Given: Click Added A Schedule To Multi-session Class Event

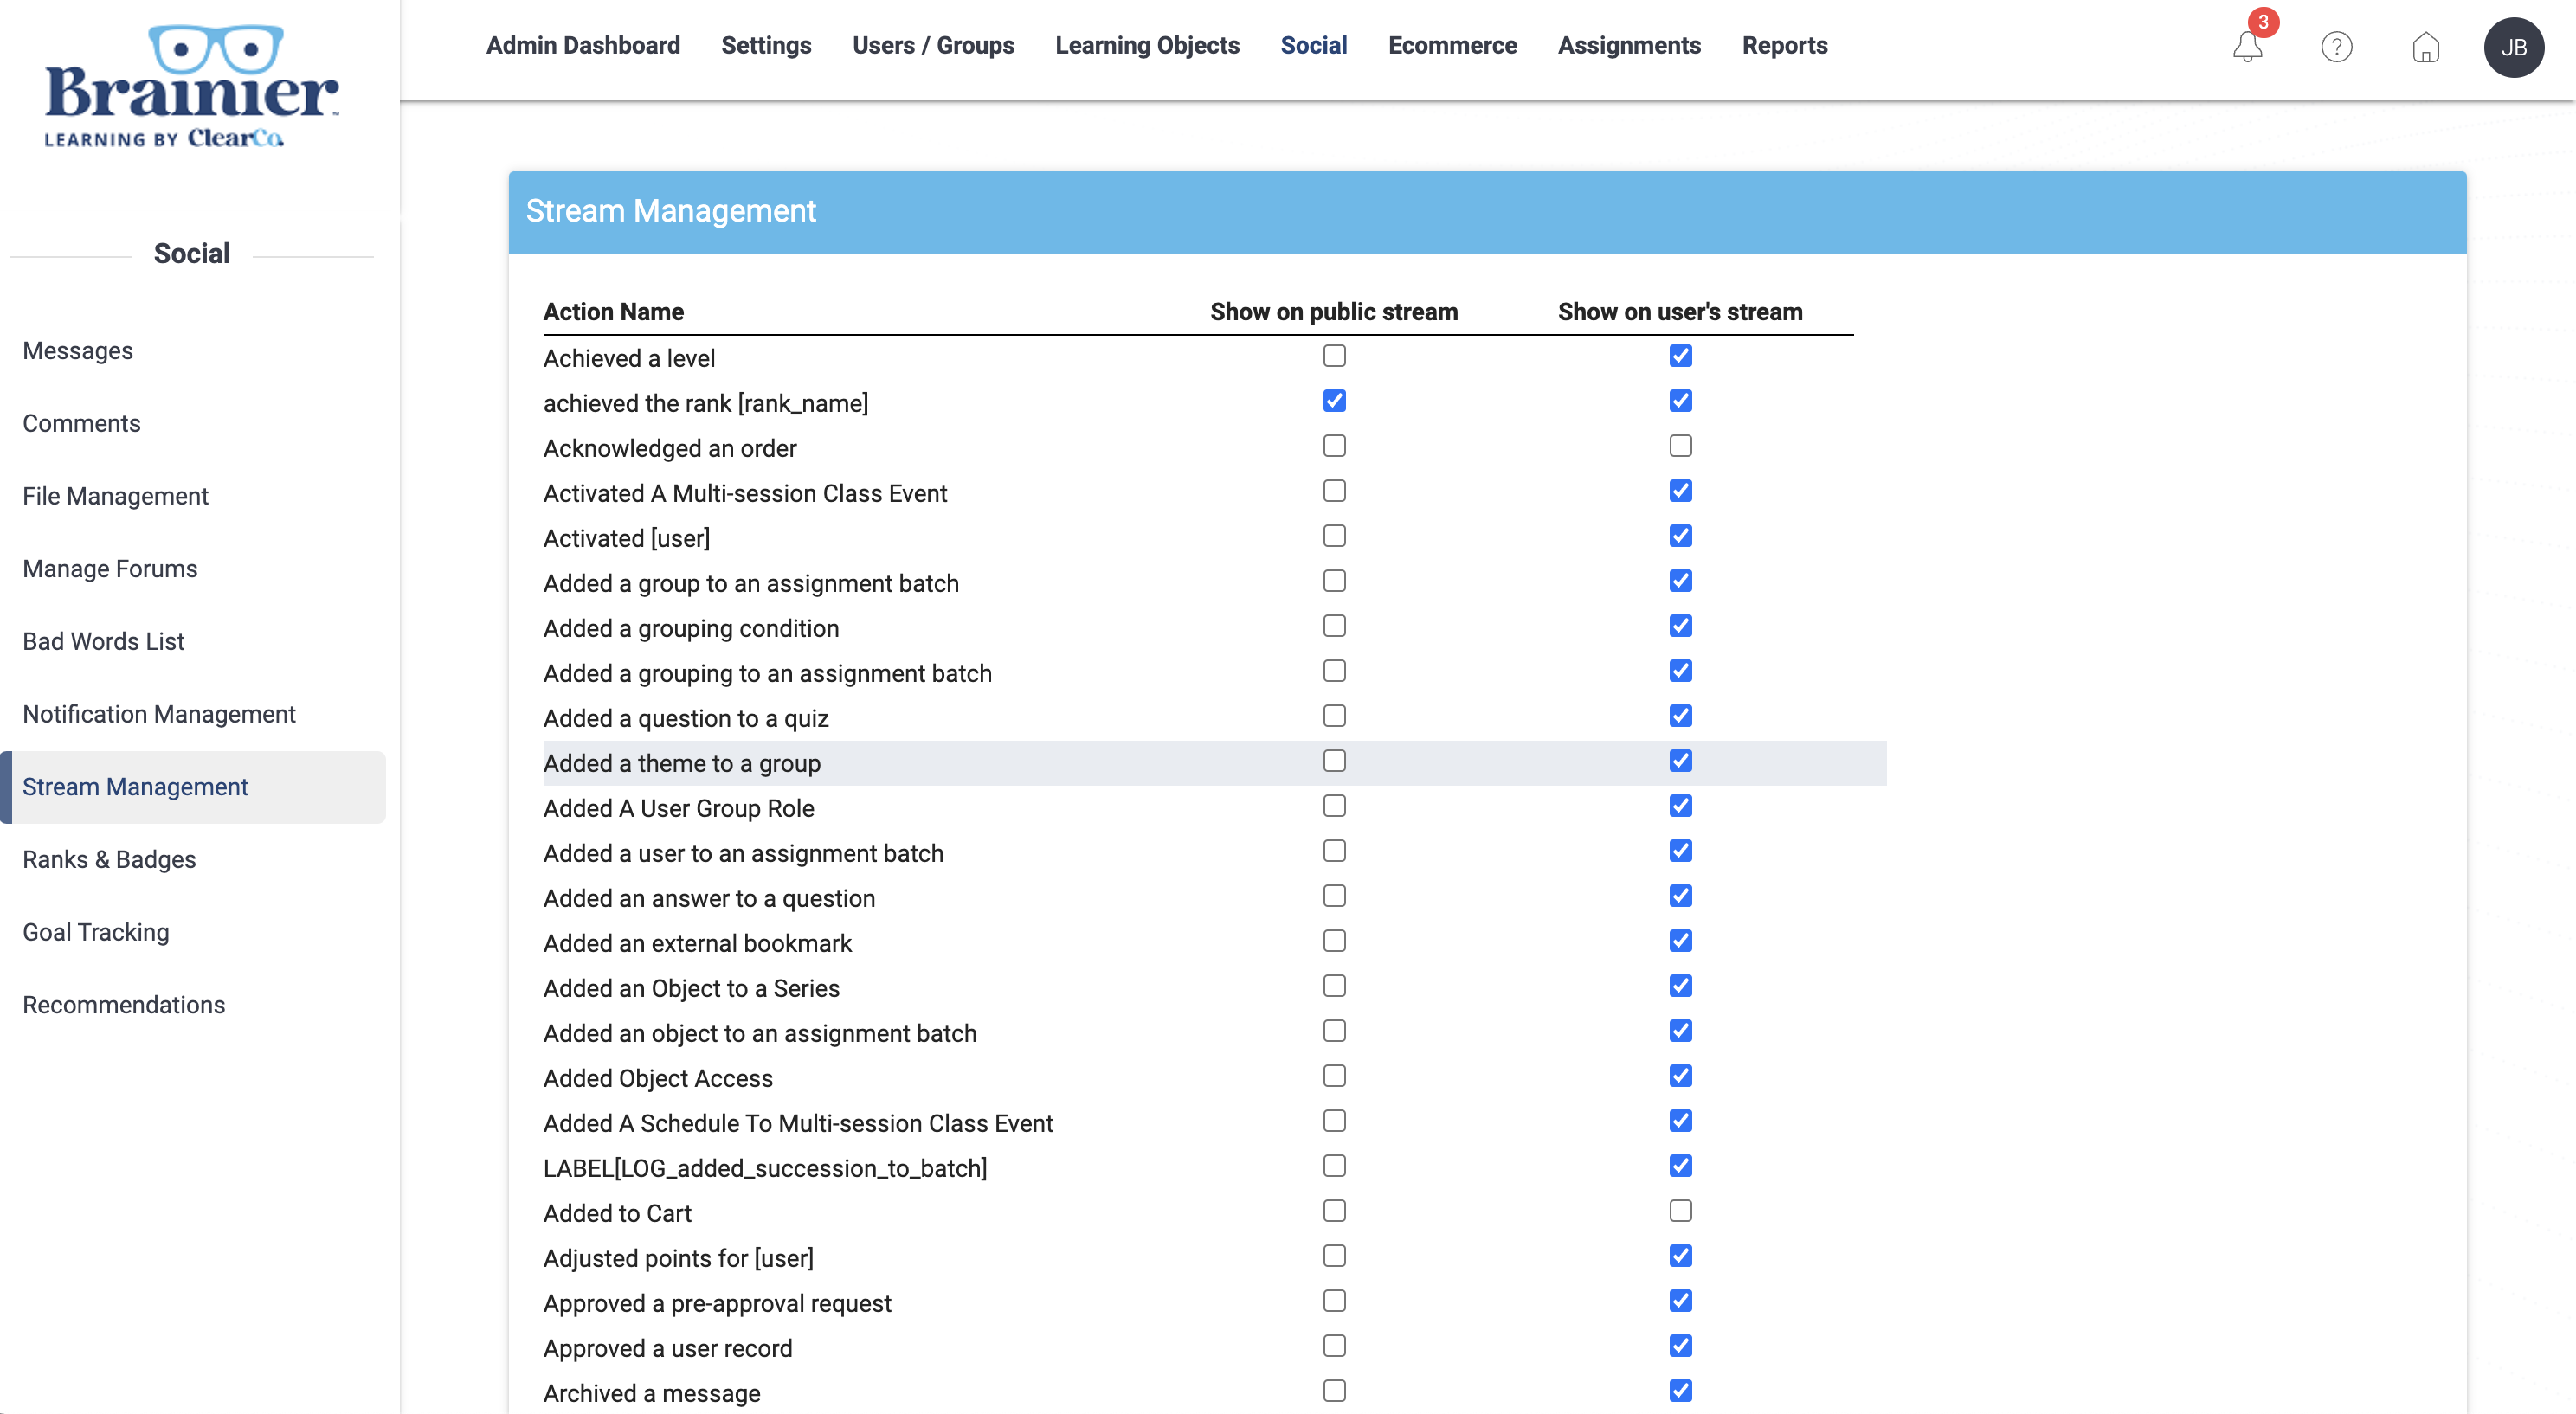Looking at the screenshot, I should (x=798, y=1124).
